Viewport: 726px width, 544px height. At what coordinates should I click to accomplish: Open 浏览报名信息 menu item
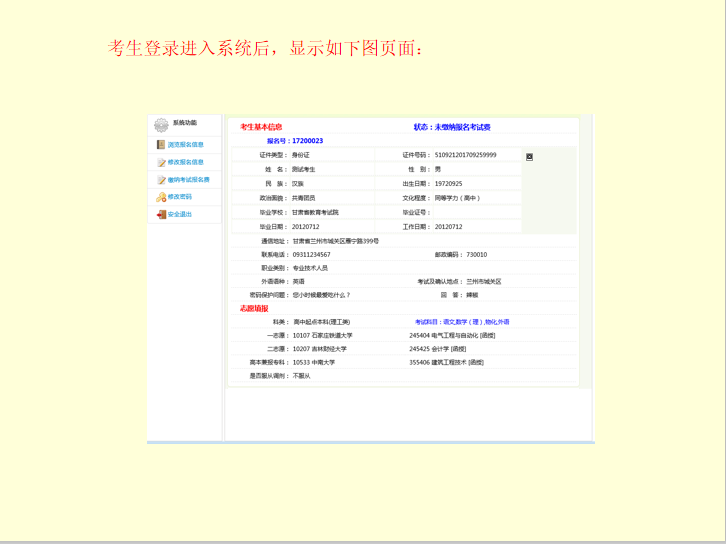pyautogui.click(x=186, y=145)
